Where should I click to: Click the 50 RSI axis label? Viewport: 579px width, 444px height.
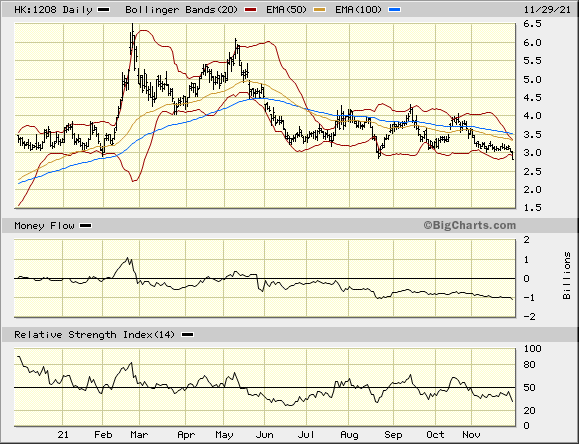coord(529,388)
